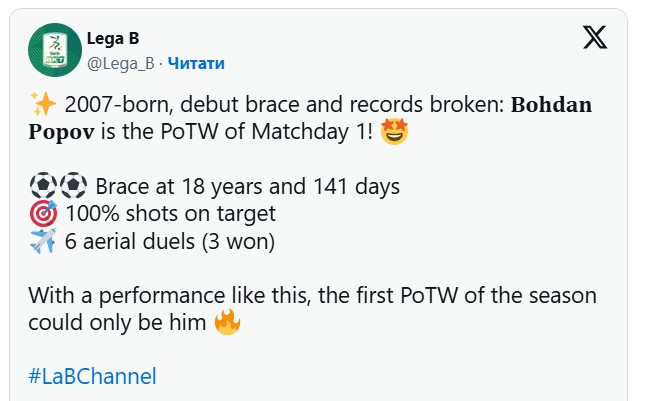Click the airplane emoji
This screenshot has width=651, height=401.
(44, 240)
